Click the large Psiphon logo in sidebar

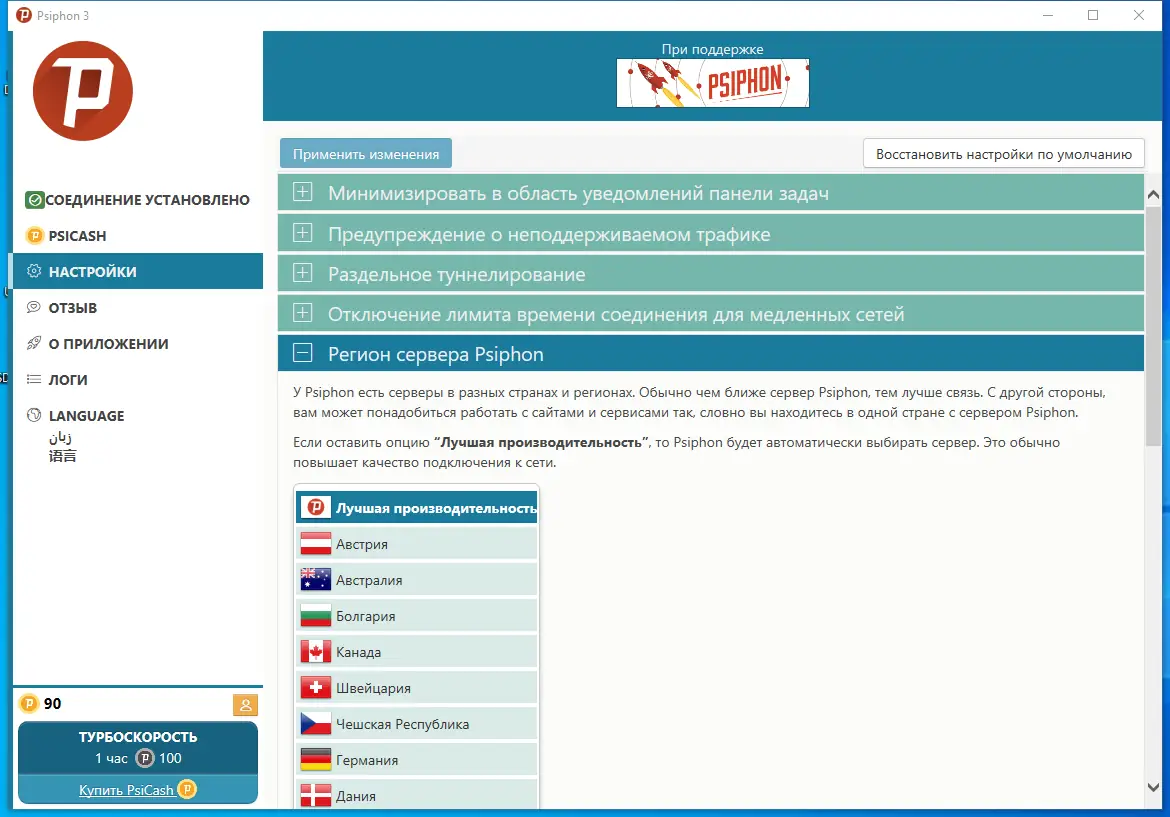[x=83, y=91]
